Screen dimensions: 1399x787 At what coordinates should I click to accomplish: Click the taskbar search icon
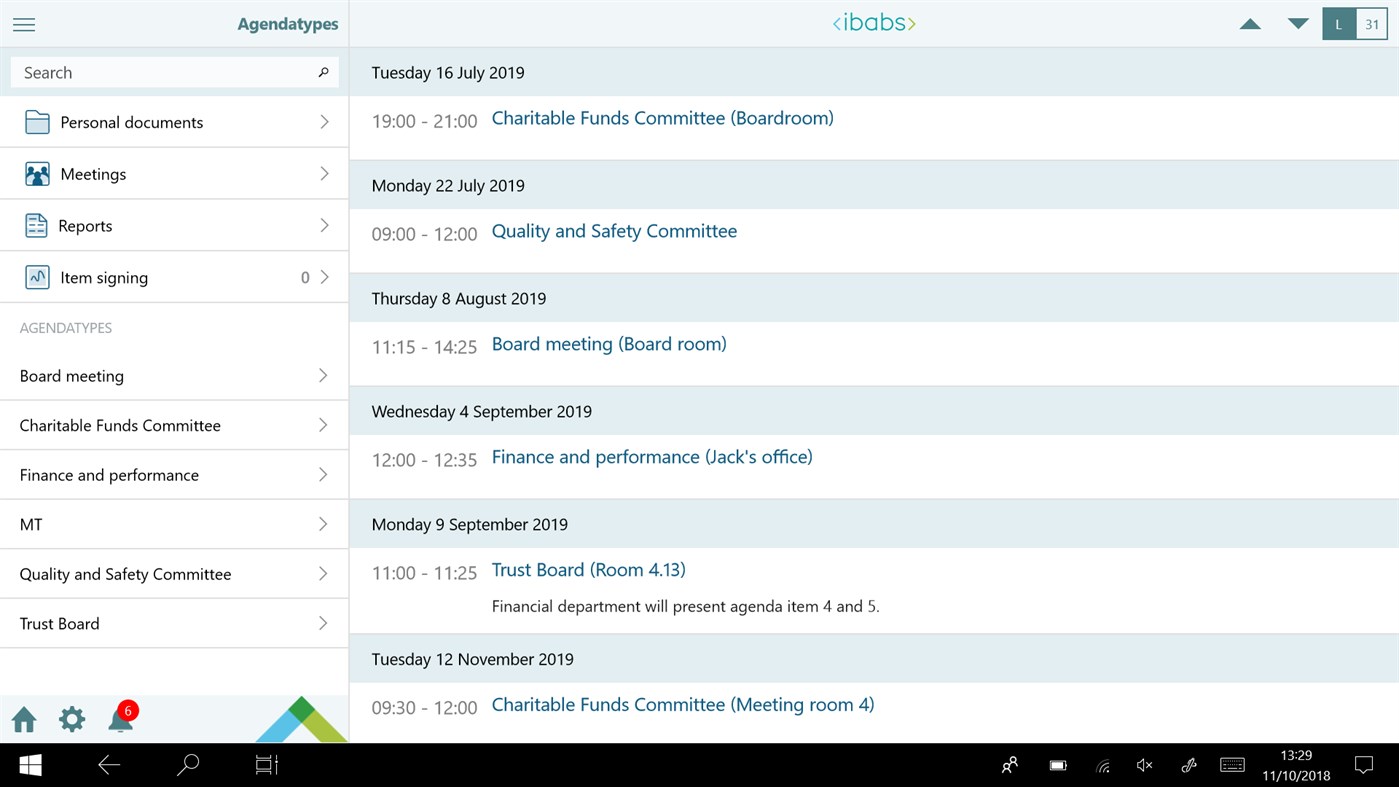click(188, 765)
